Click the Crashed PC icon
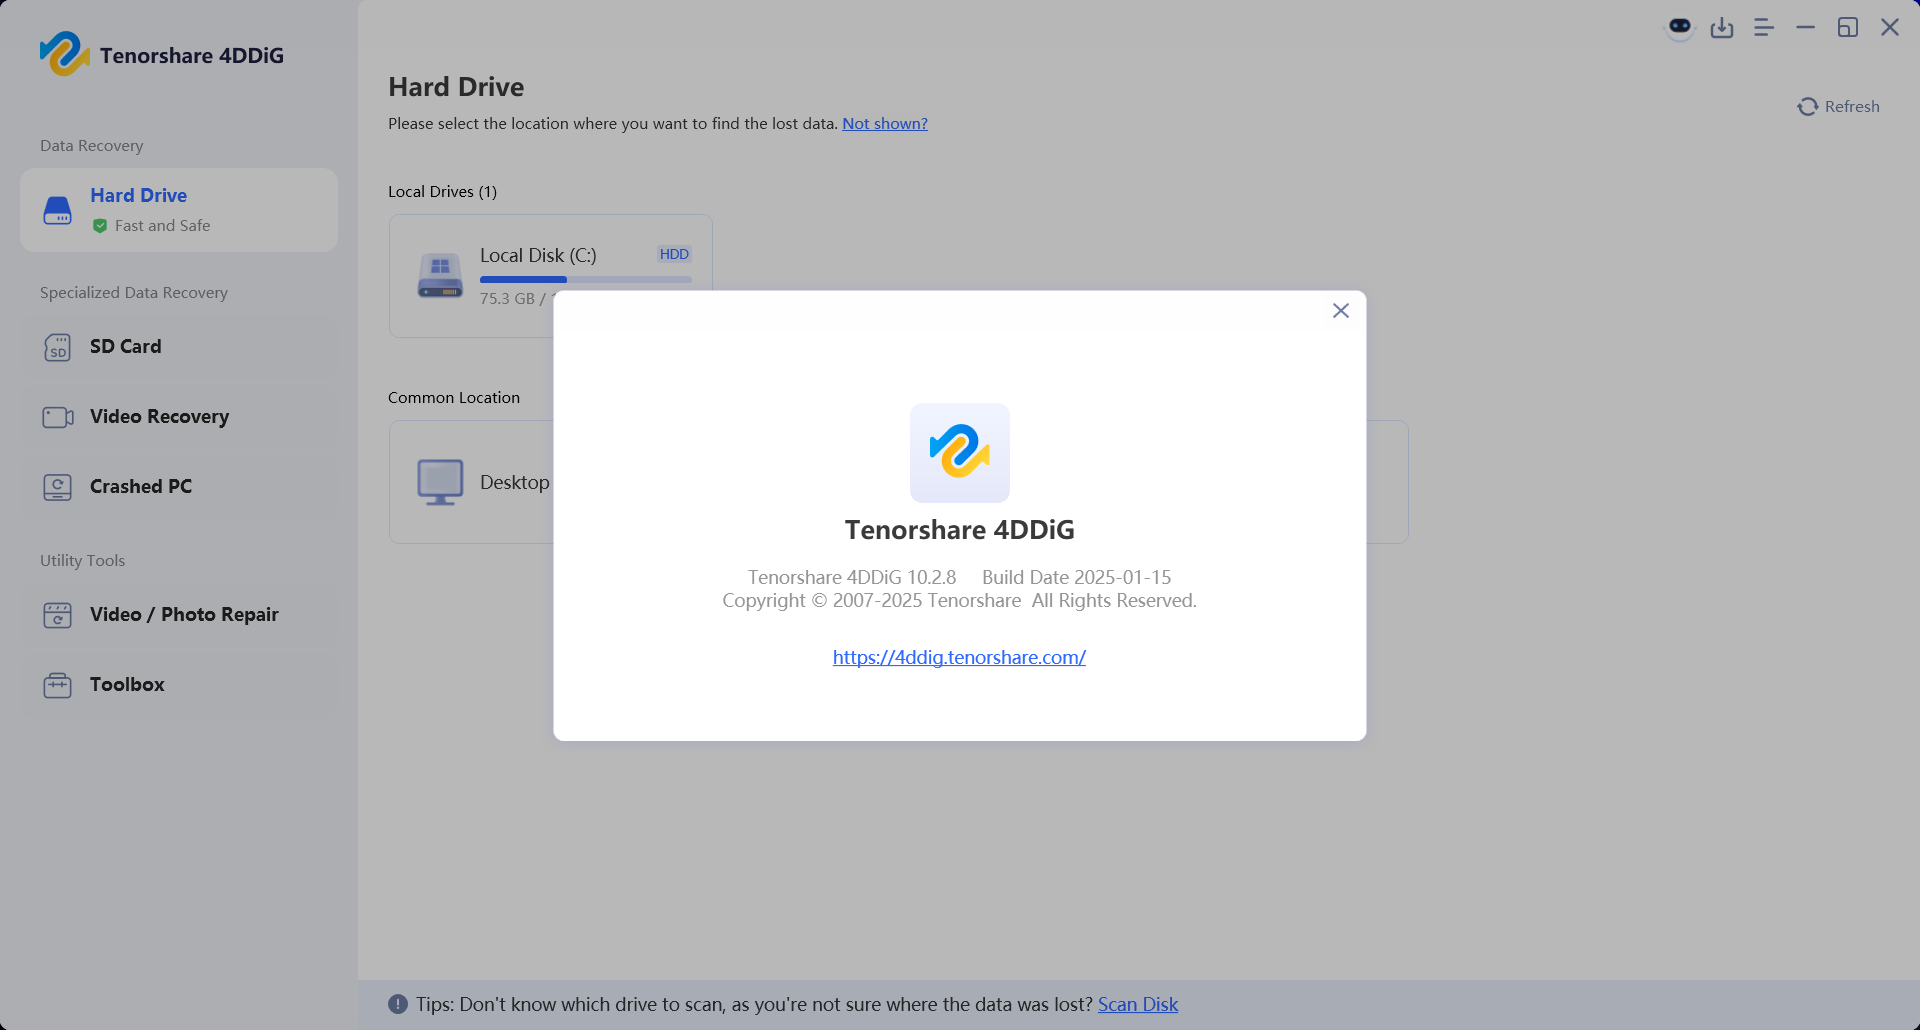This screenshot has width=1920, height=1030. [x=58, y=487]
